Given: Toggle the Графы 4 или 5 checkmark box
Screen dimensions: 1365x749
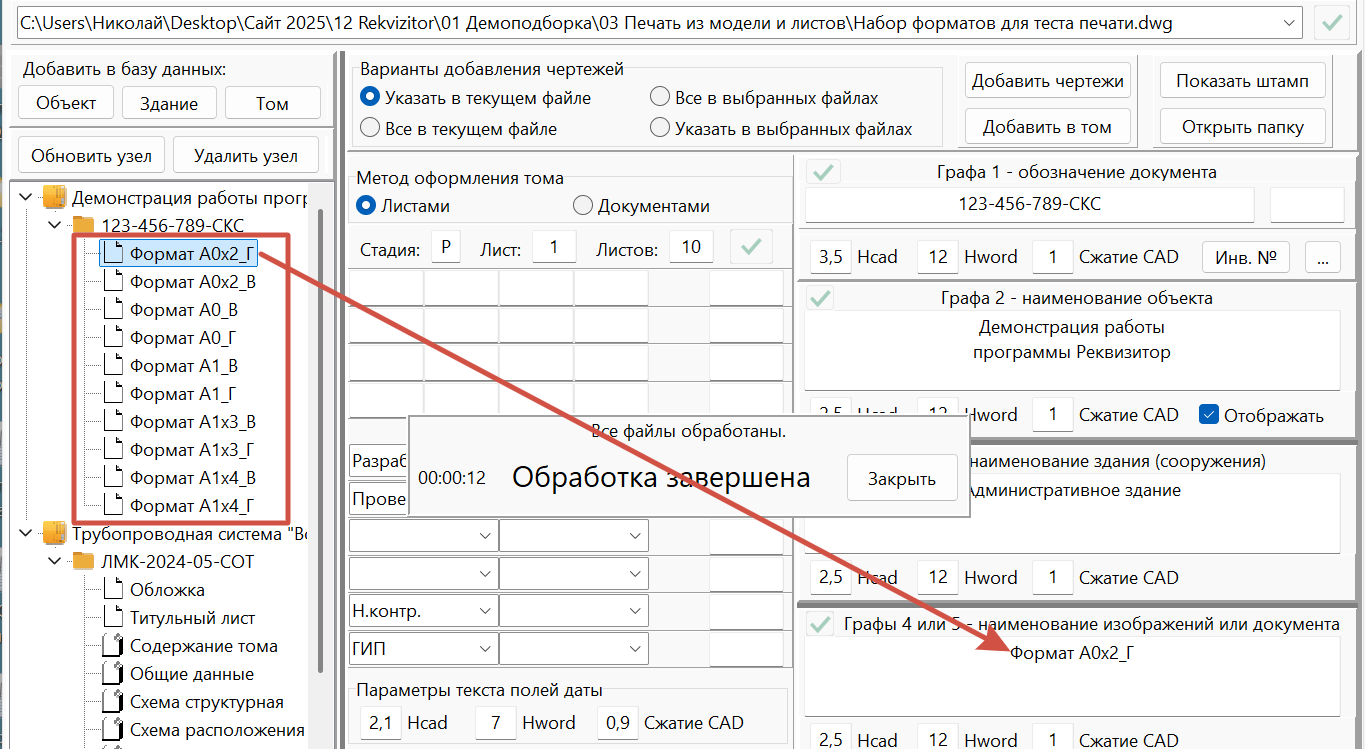Looking at the screenshot, I should [x=821, y=624].
